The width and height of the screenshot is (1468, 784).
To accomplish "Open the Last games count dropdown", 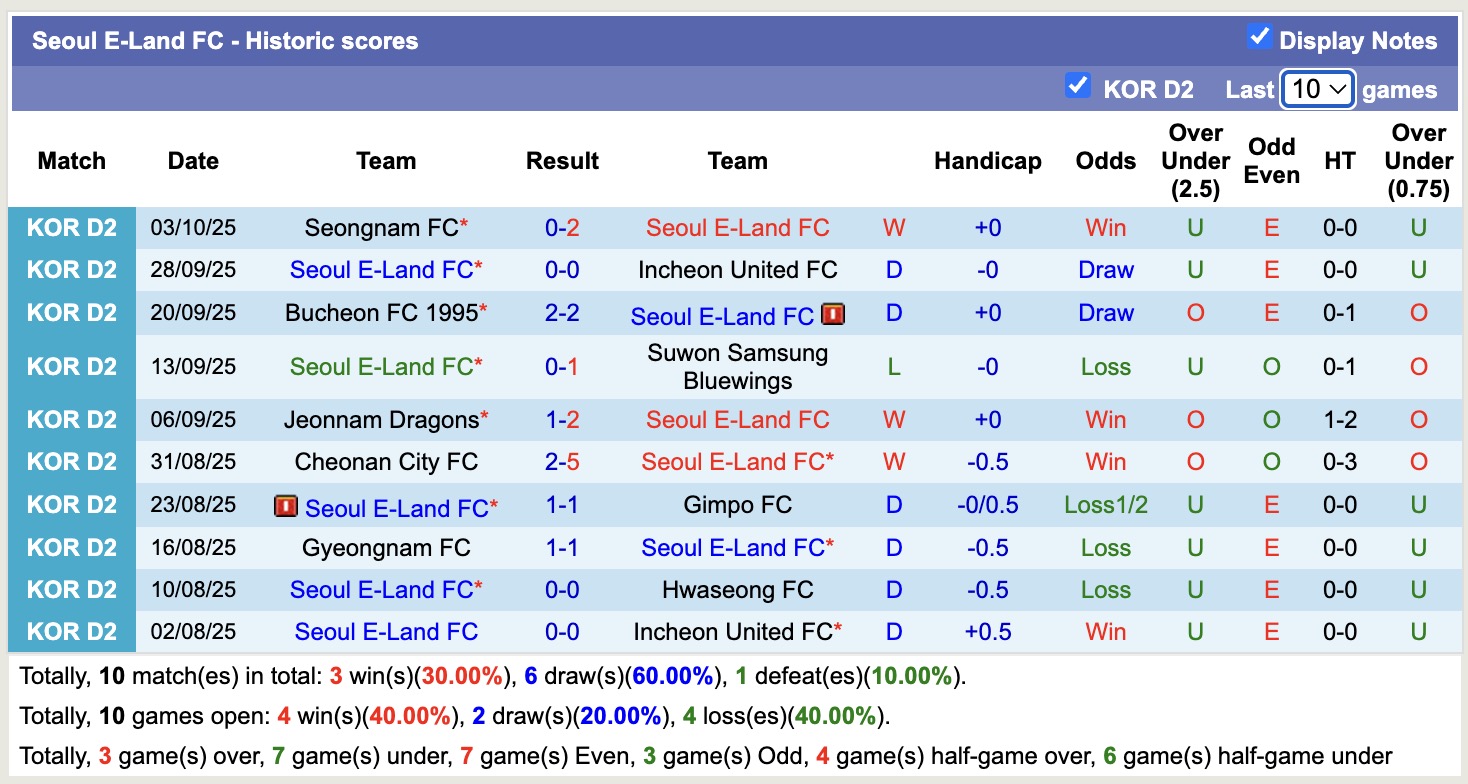I will pos(1317,89).
